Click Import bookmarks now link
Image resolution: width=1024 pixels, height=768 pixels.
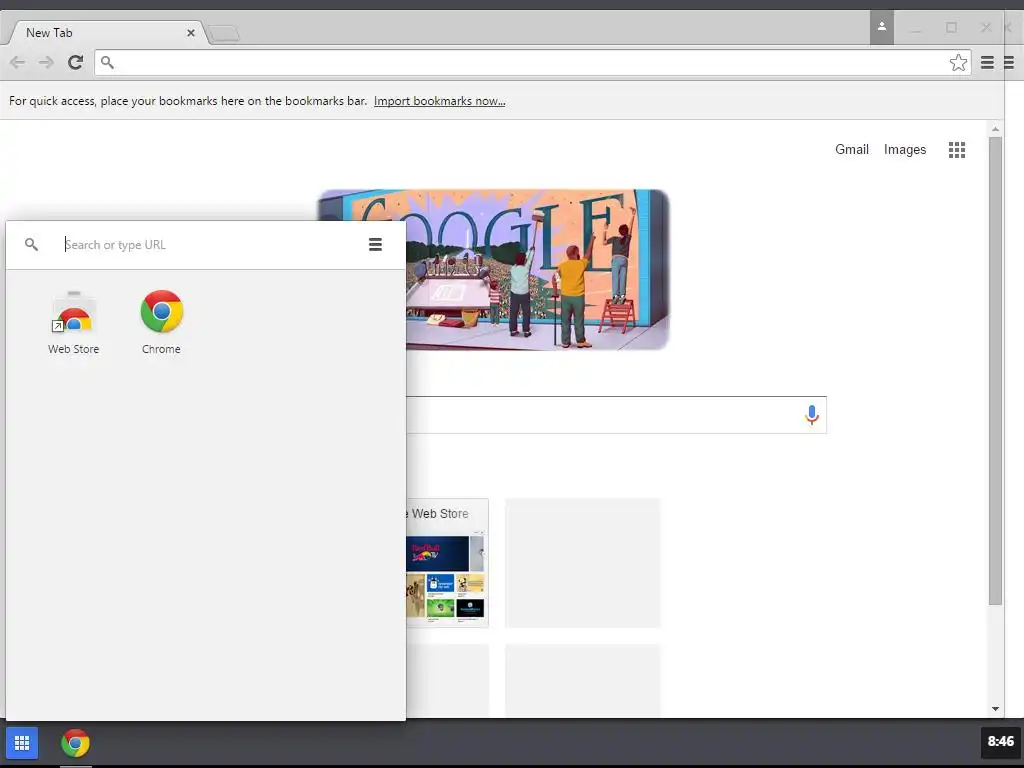440,101
